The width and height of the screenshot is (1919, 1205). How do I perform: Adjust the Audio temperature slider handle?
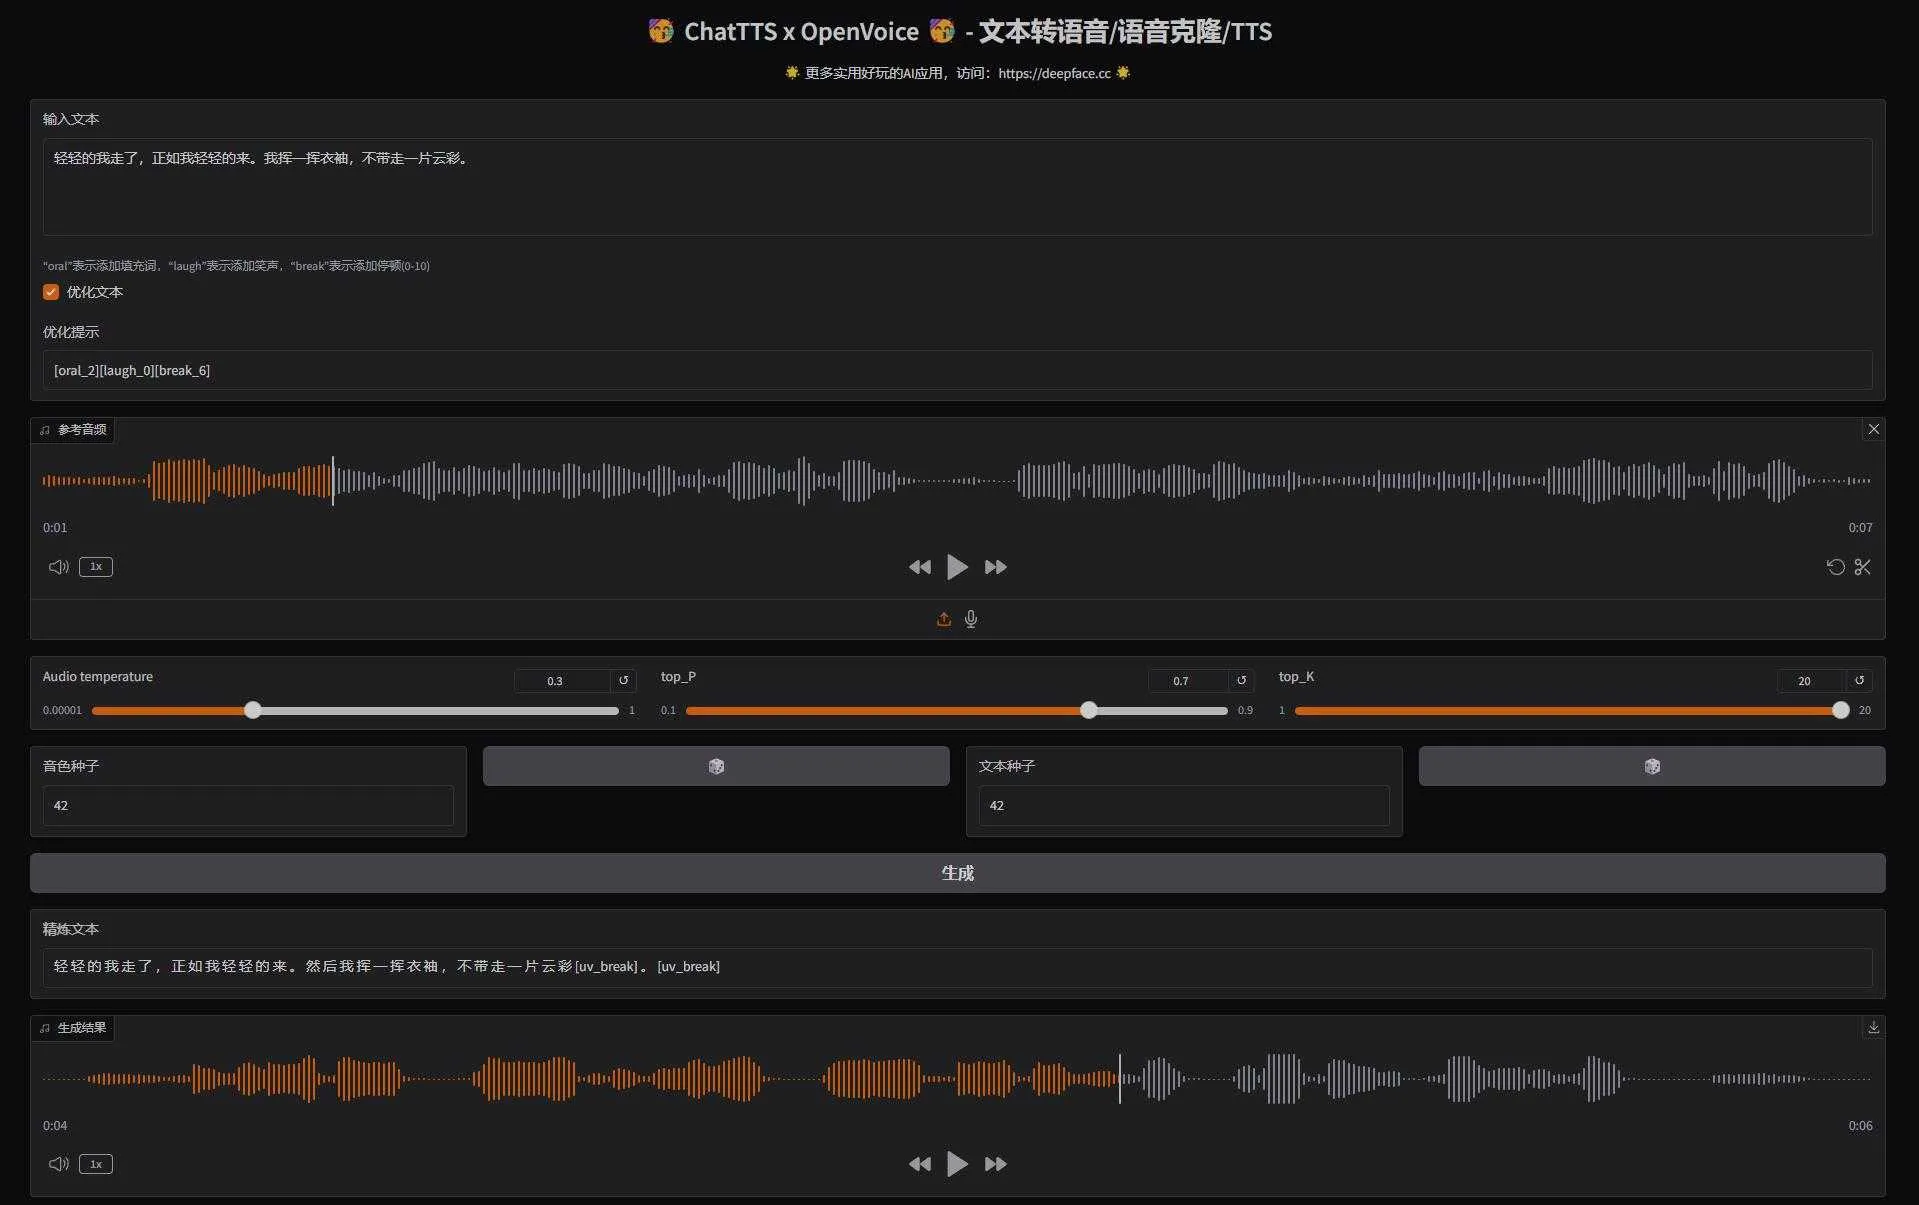253,710
